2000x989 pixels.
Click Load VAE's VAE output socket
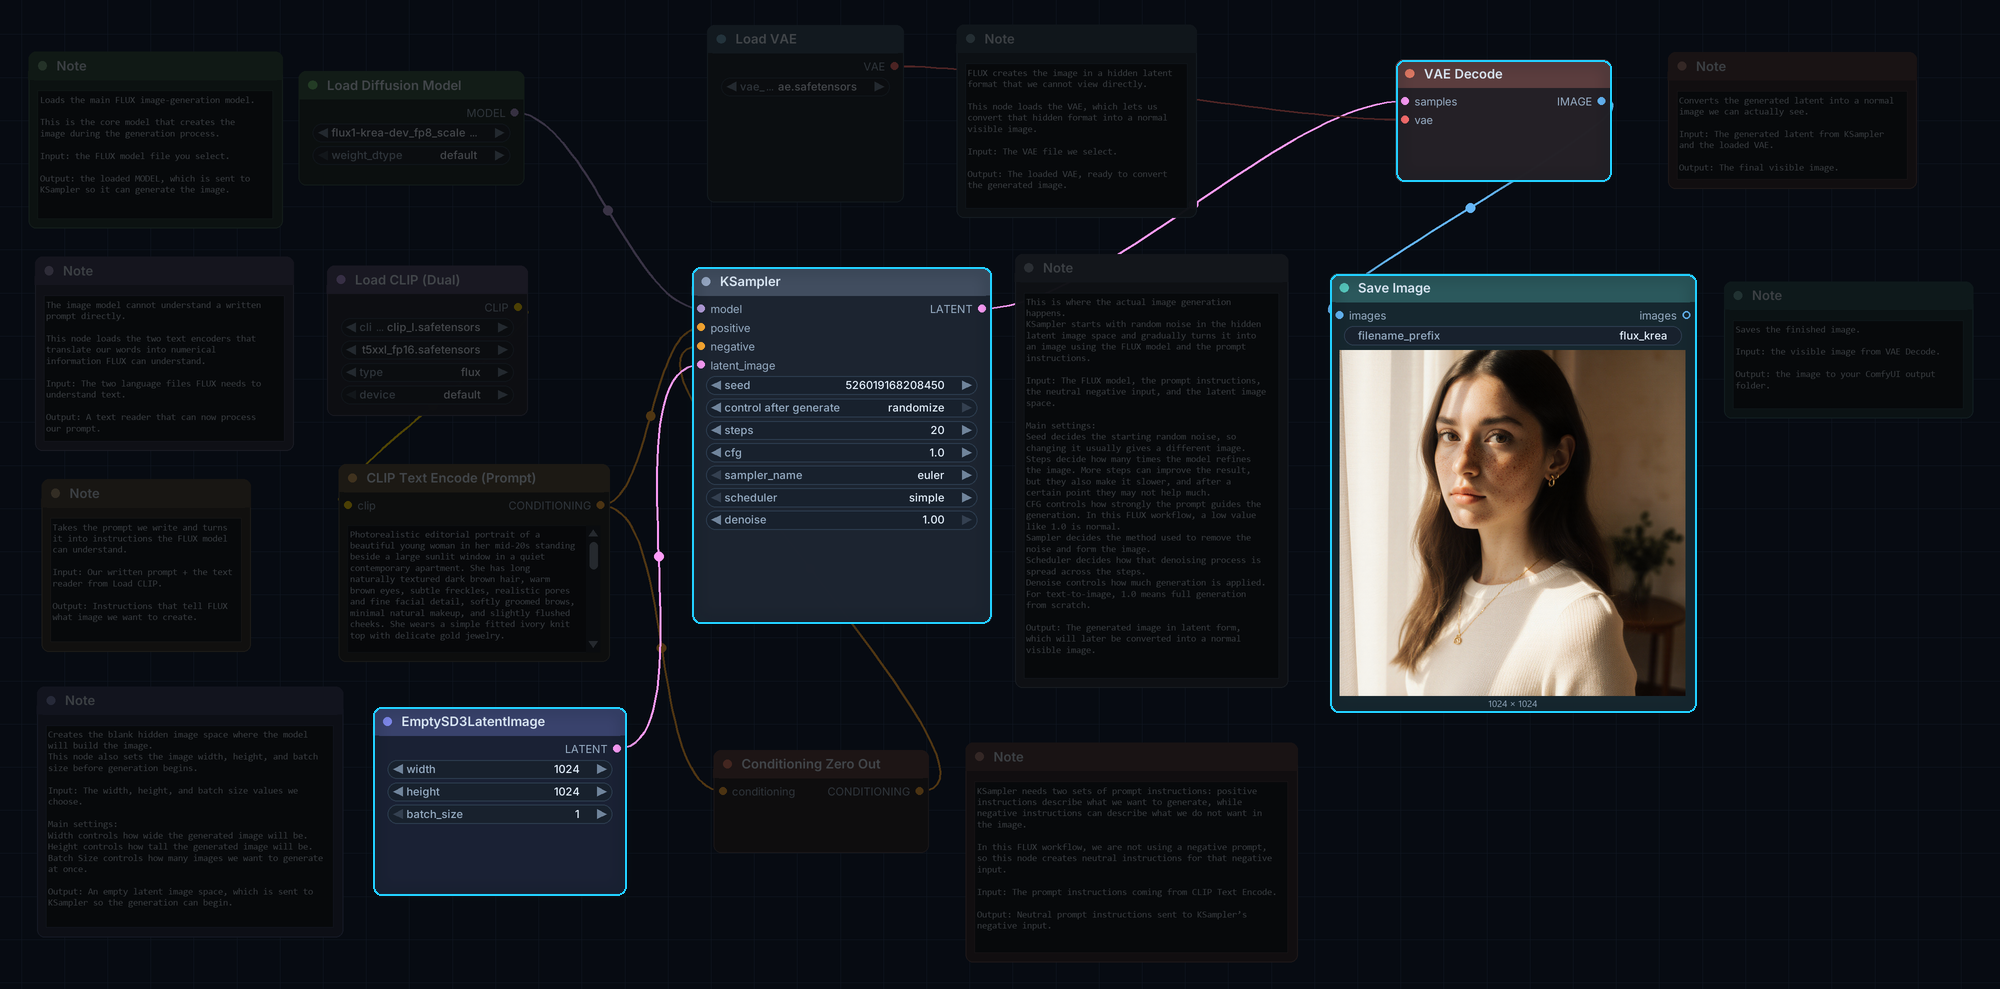point(894,67)
